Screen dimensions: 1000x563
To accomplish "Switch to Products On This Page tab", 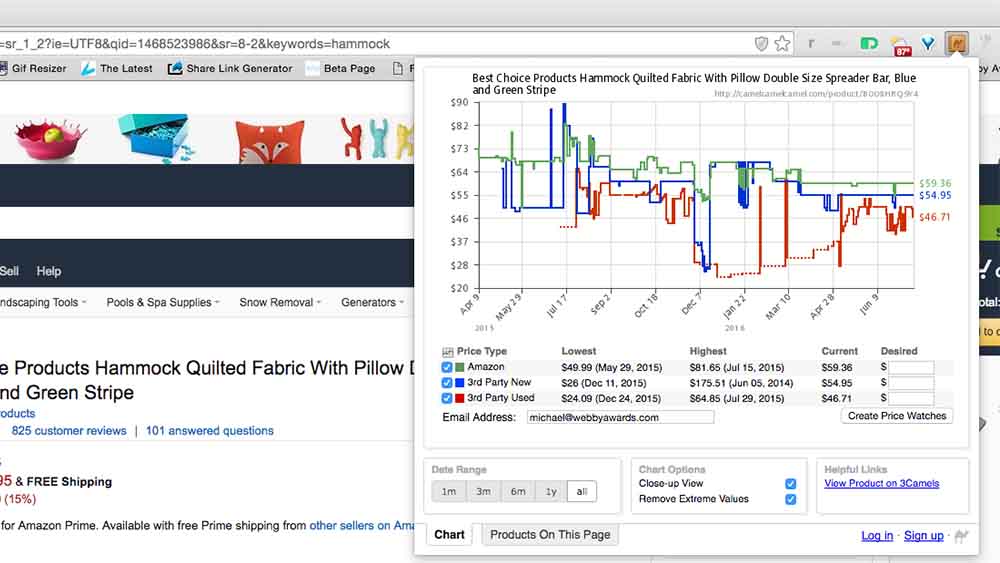I will [x=550, y=535].
